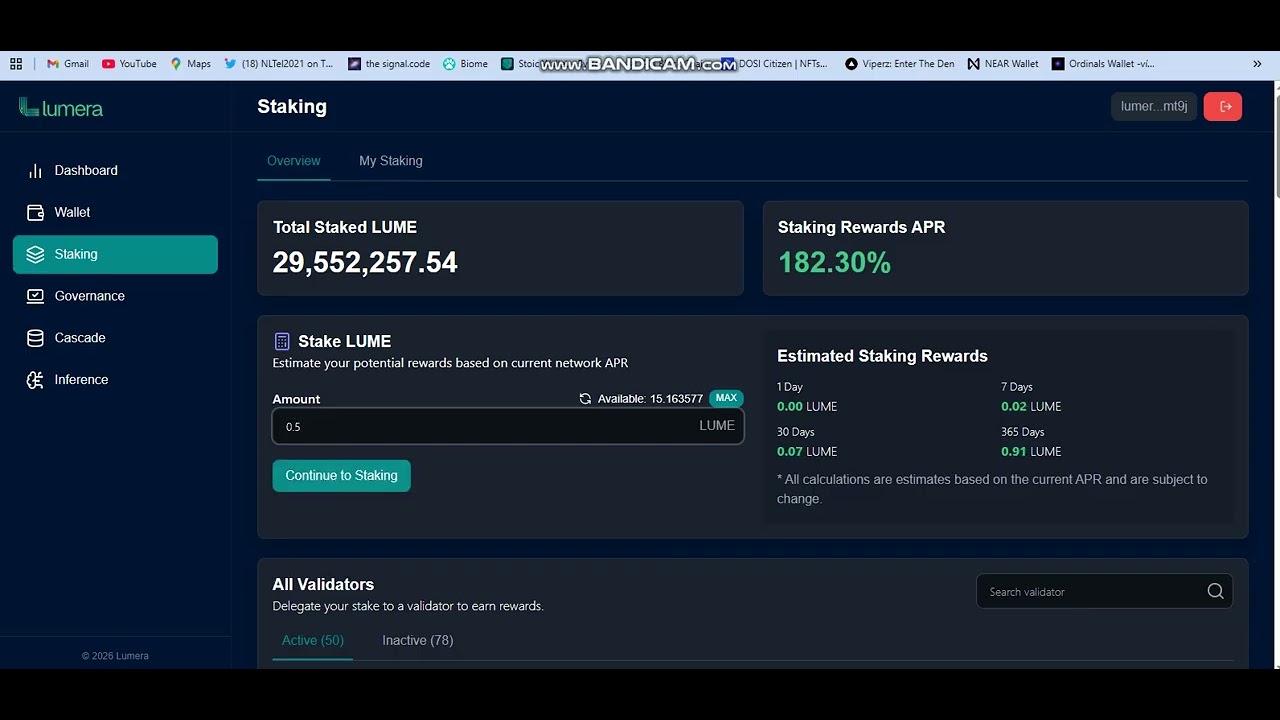Open the NLTel2021 Twitter bookmark
This screenshot has width=1280, height=720.
(279, 63)
